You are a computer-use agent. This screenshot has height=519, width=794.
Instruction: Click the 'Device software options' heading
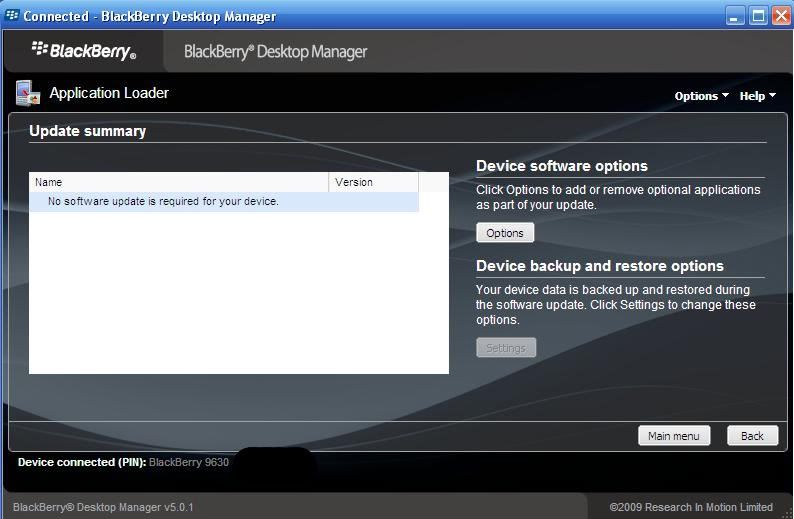(562, 166)
